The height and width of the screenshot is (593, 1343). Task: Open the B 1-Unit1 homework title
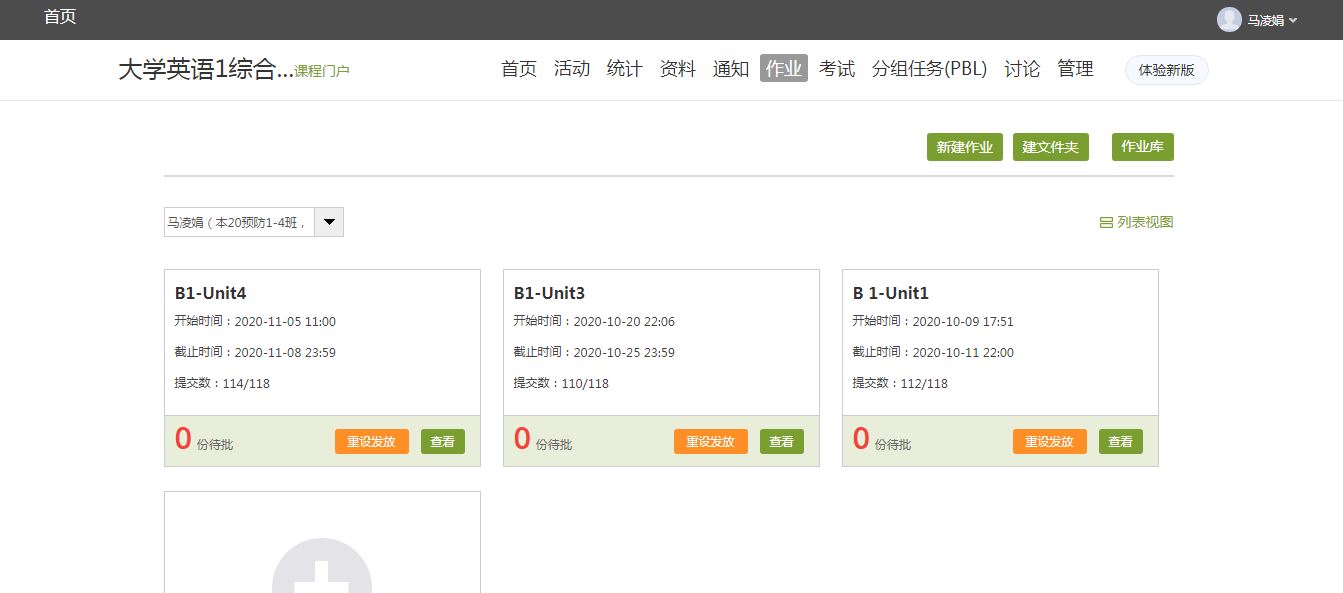point(891,293)
